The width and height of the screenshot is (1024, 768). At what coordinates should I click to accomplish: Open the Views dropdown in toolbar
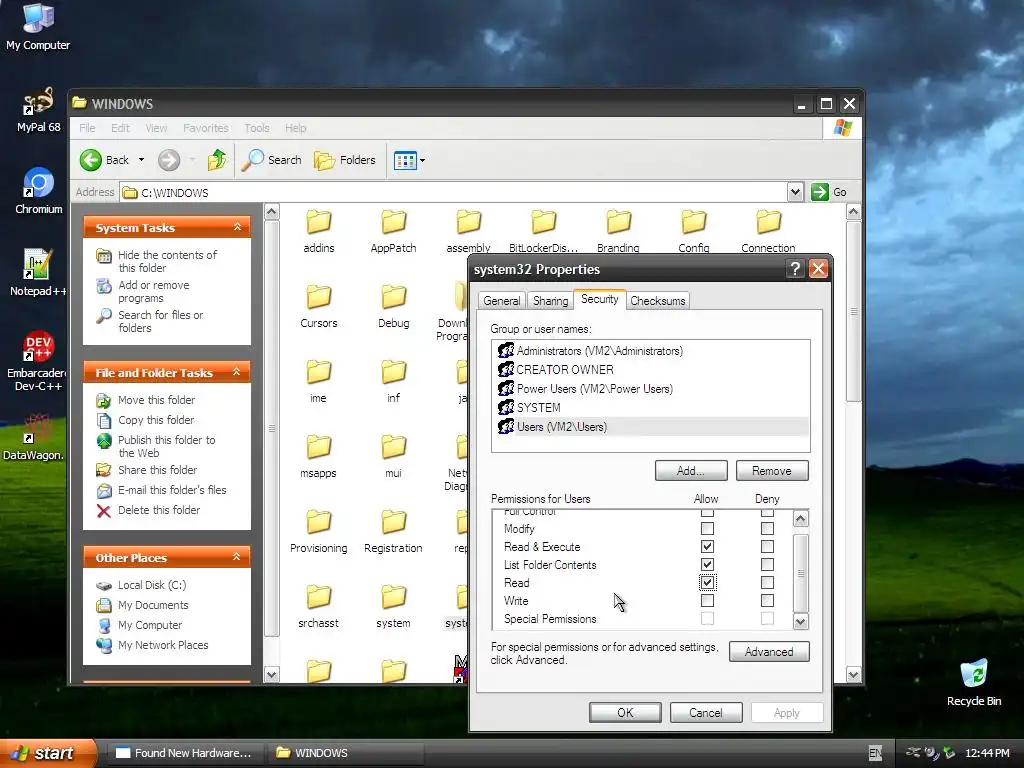(x=423, y=160)
